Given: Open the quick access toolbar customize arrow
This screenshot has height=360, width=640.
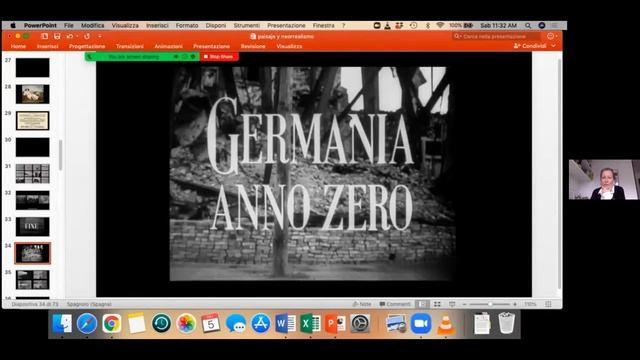Looking at the screenshot, I should point(100,36).
